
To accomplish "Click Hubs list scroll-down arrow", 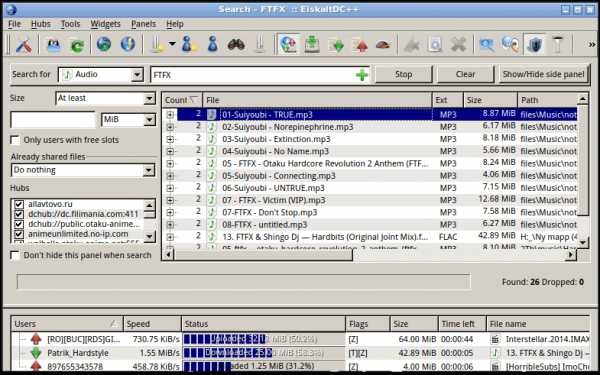I will (x=150, y=236).
